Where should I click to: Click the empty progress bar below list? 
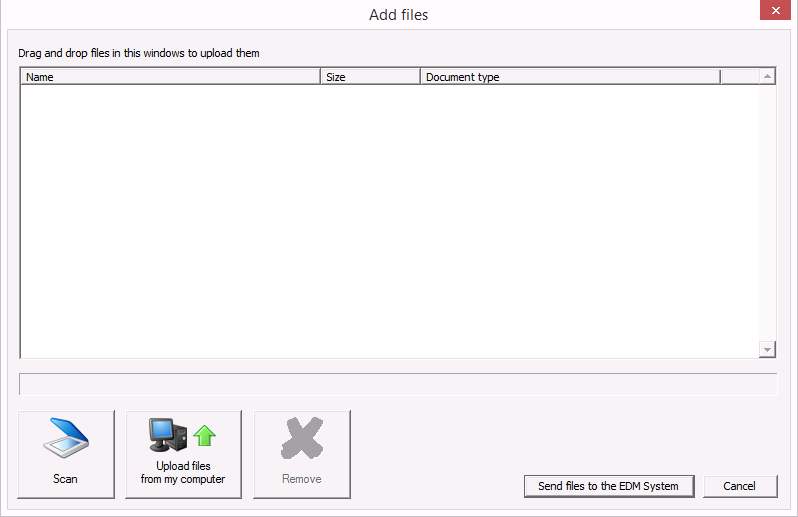(x=398, y=384)
